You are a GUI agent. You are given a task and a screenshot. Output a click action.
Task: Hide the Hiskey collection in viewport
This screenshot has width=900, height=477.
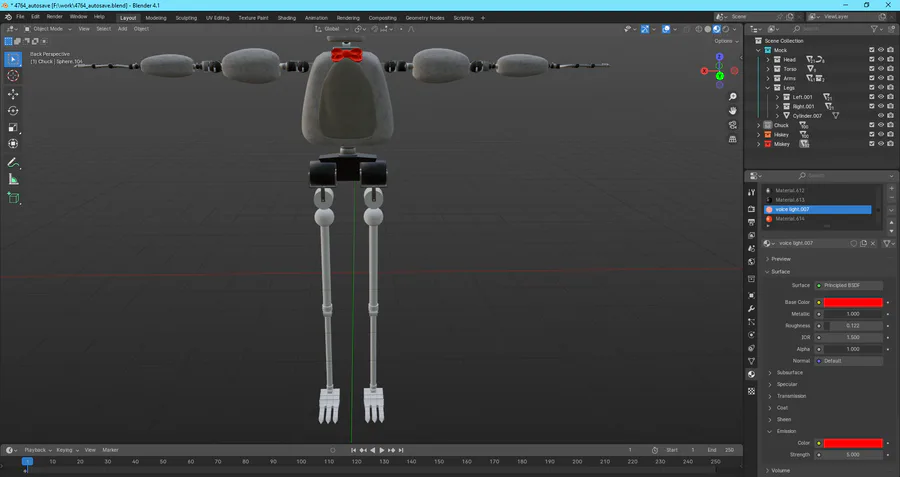click(x=881, y=135)
